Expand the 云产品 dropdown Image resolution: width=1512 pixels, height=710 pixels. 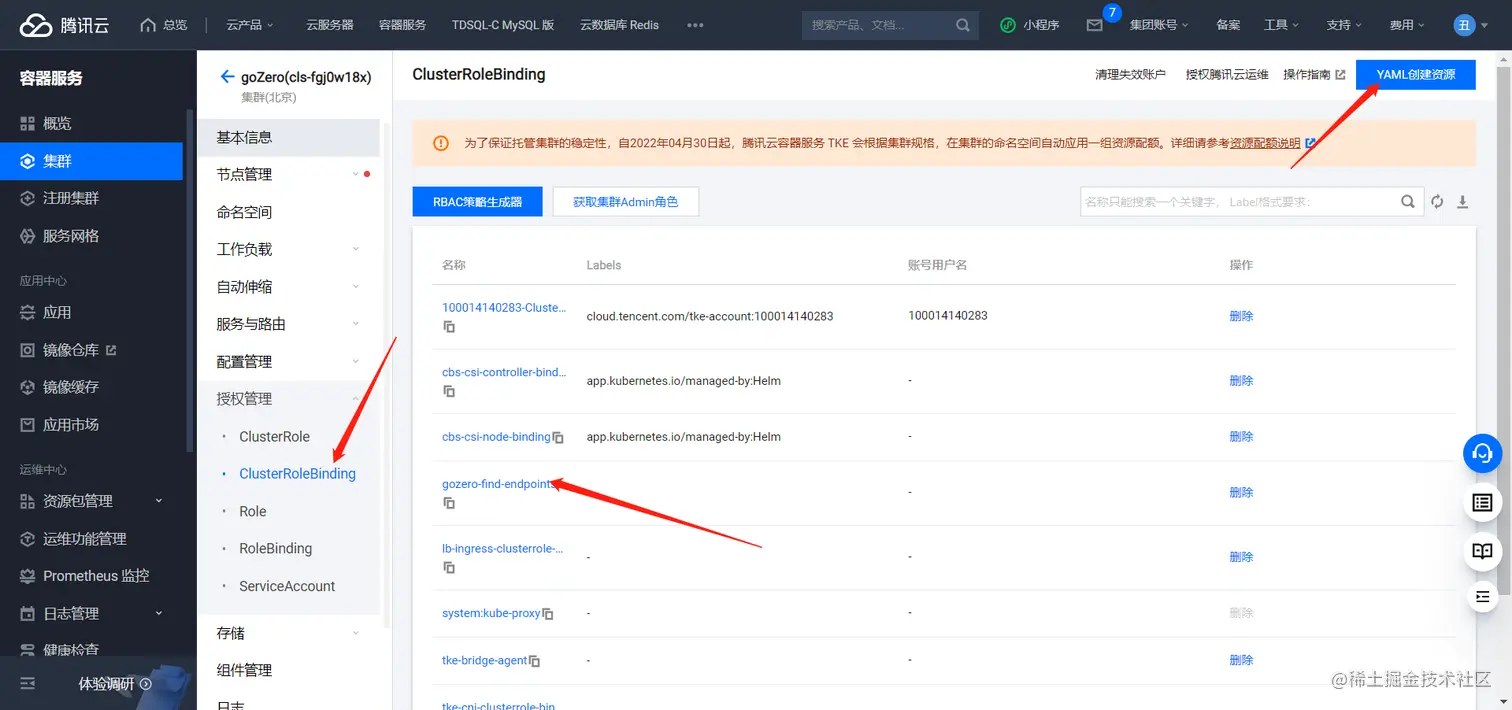[x=250, y=25]
